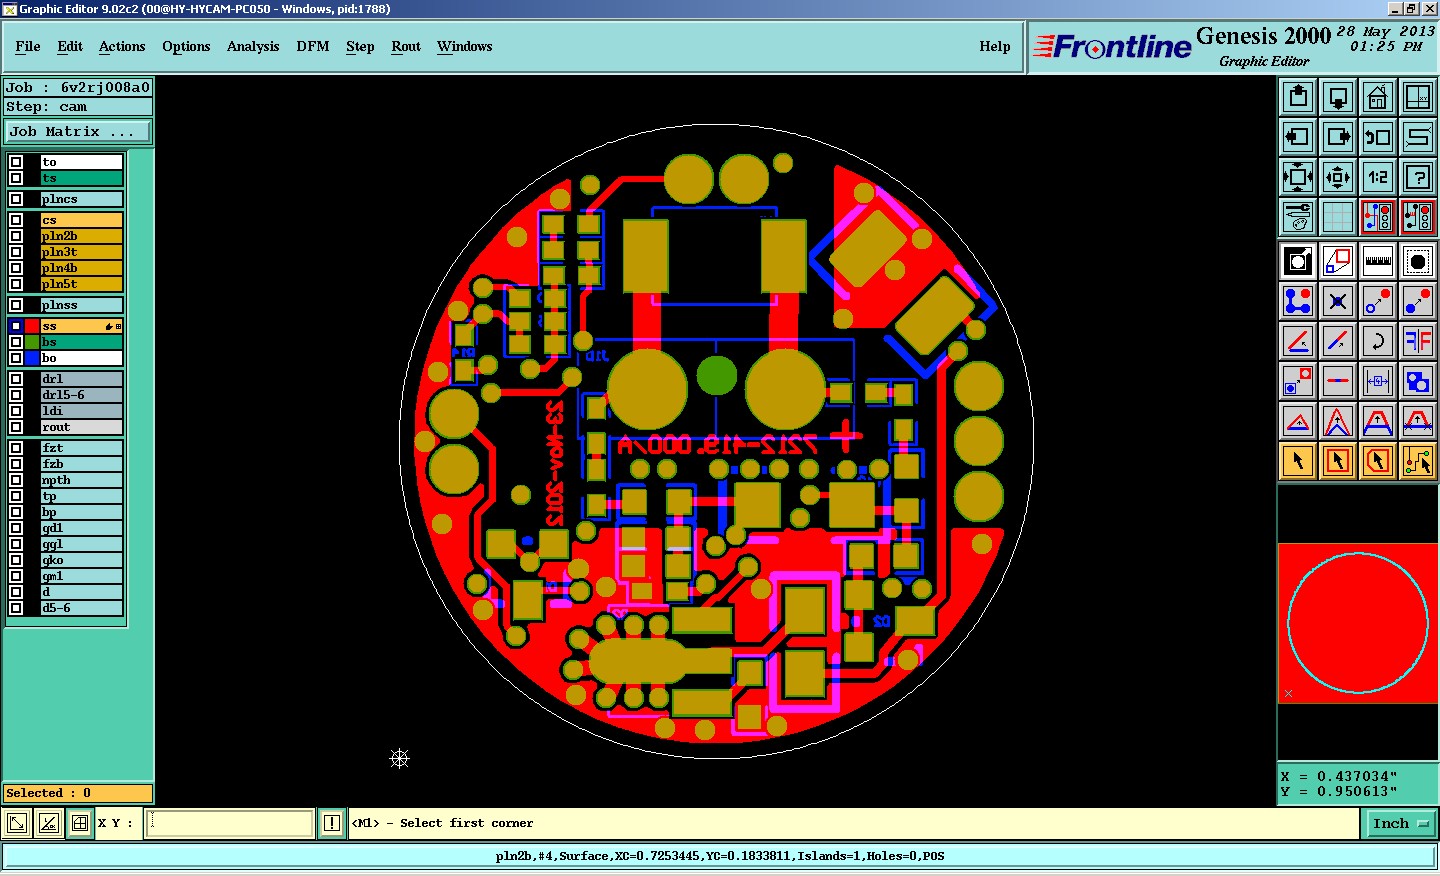The image size is (1440, 876).
Task: Toggle the 'cs' layer checkbox
Action: [16, 220]
